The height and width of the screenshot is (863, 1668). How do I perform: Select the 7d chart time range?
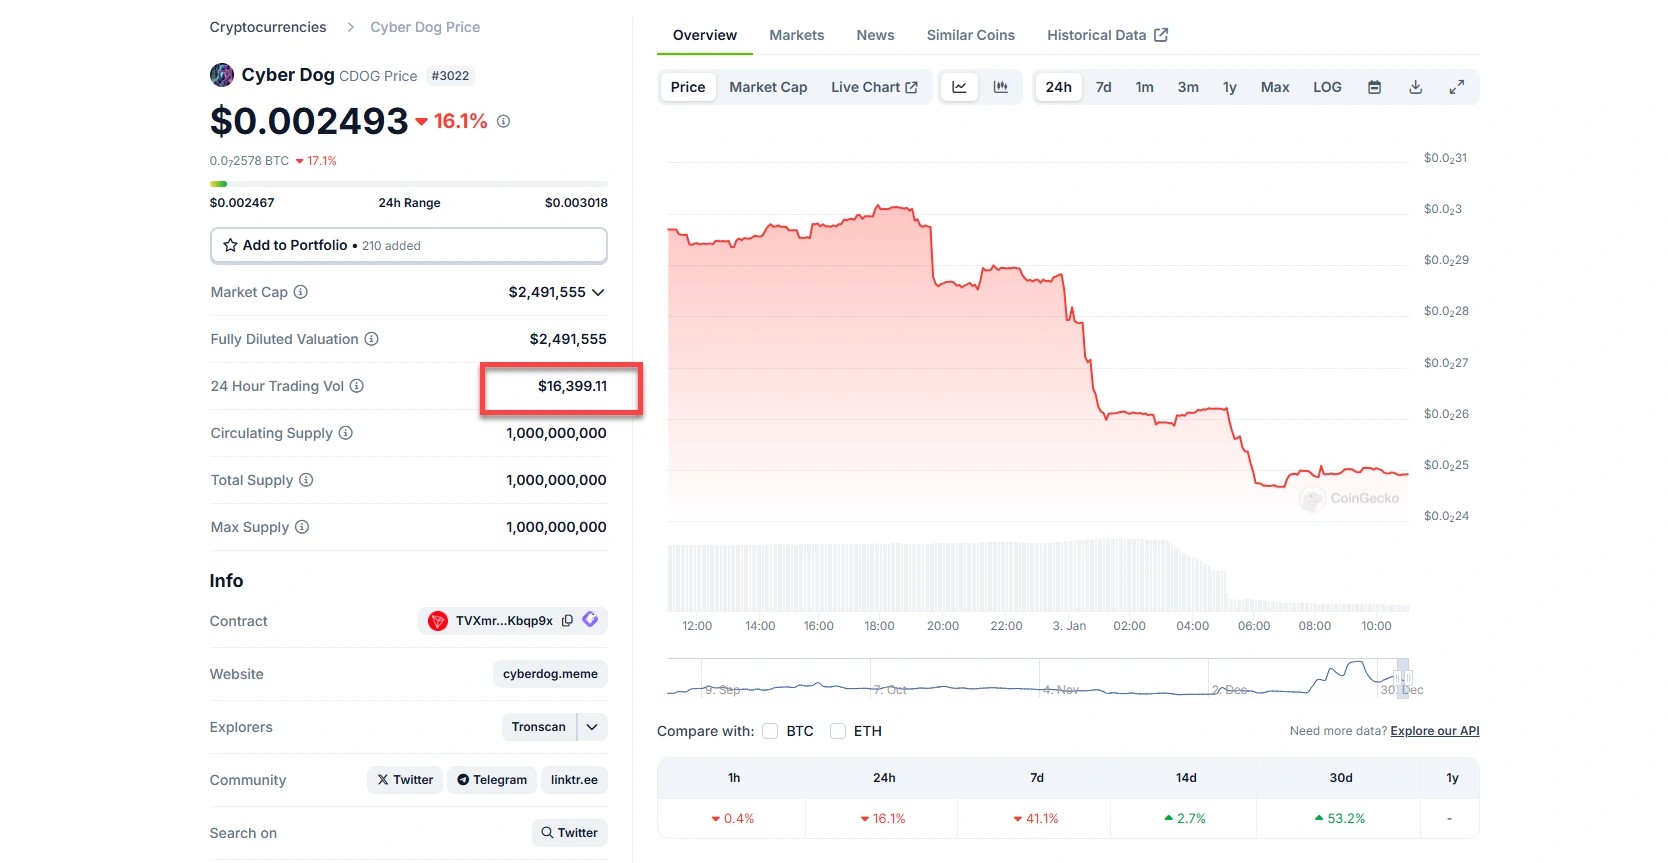click(x=1103, y=87)
